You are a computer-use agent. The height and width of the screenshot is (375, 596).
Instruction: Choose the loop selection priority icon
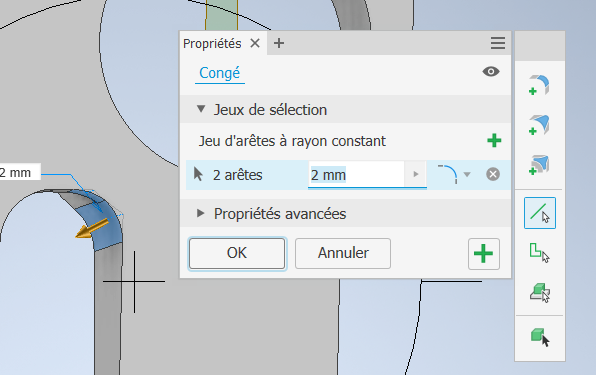pyautogui.click(x=540, y=253)
